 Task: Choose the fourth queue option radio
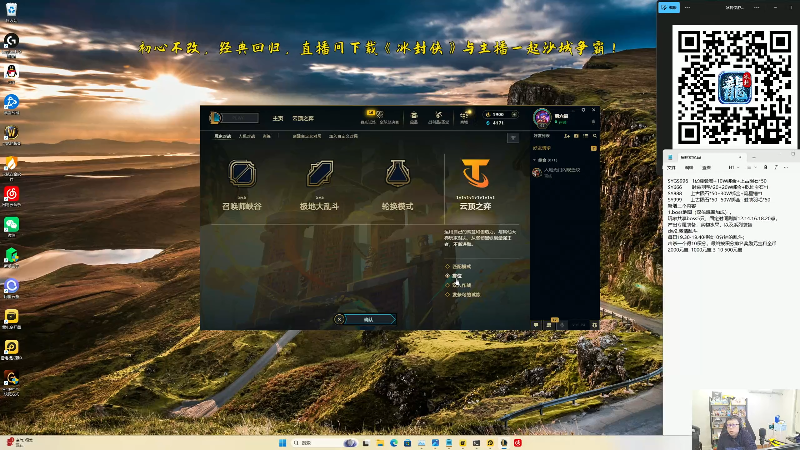click(447, 294)
